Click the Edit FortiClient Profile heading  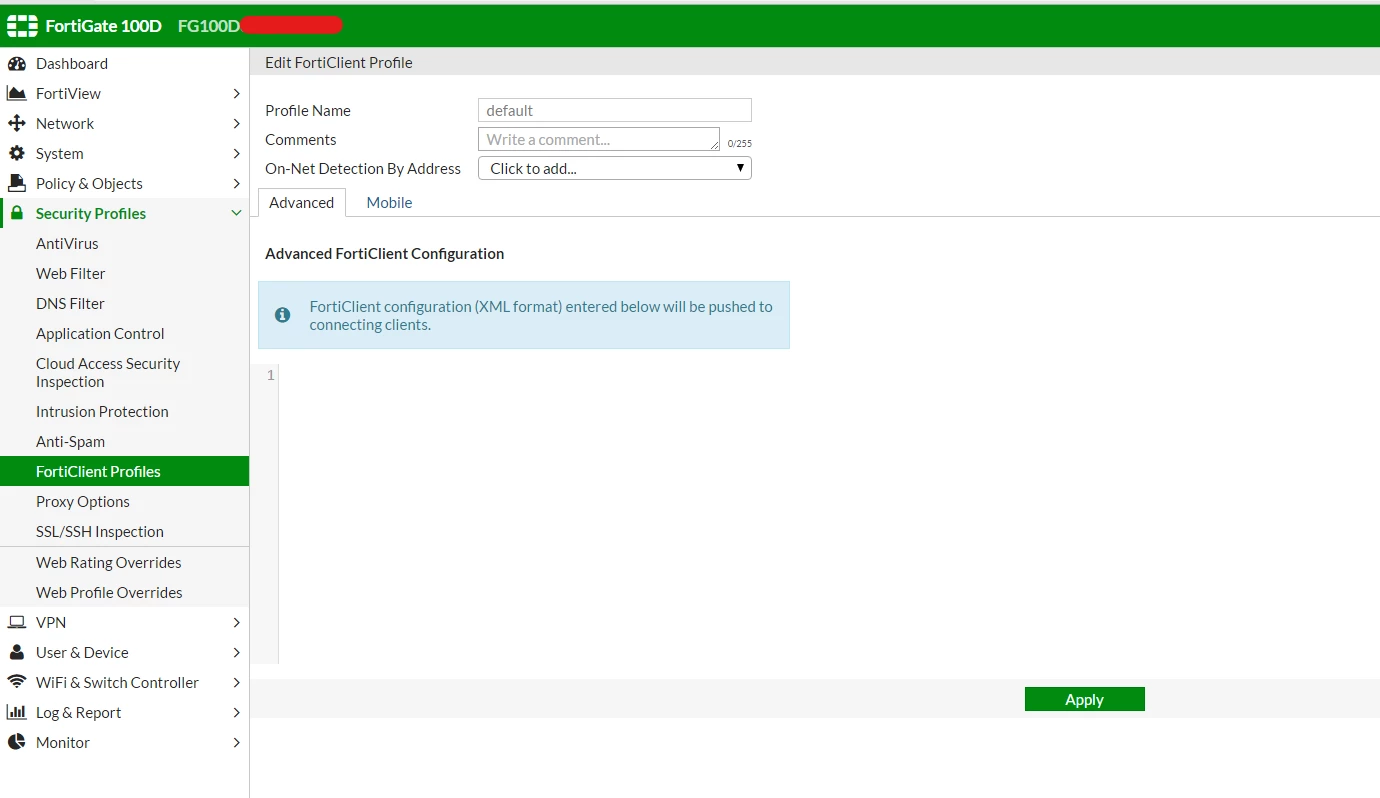[x=339, y=62]
